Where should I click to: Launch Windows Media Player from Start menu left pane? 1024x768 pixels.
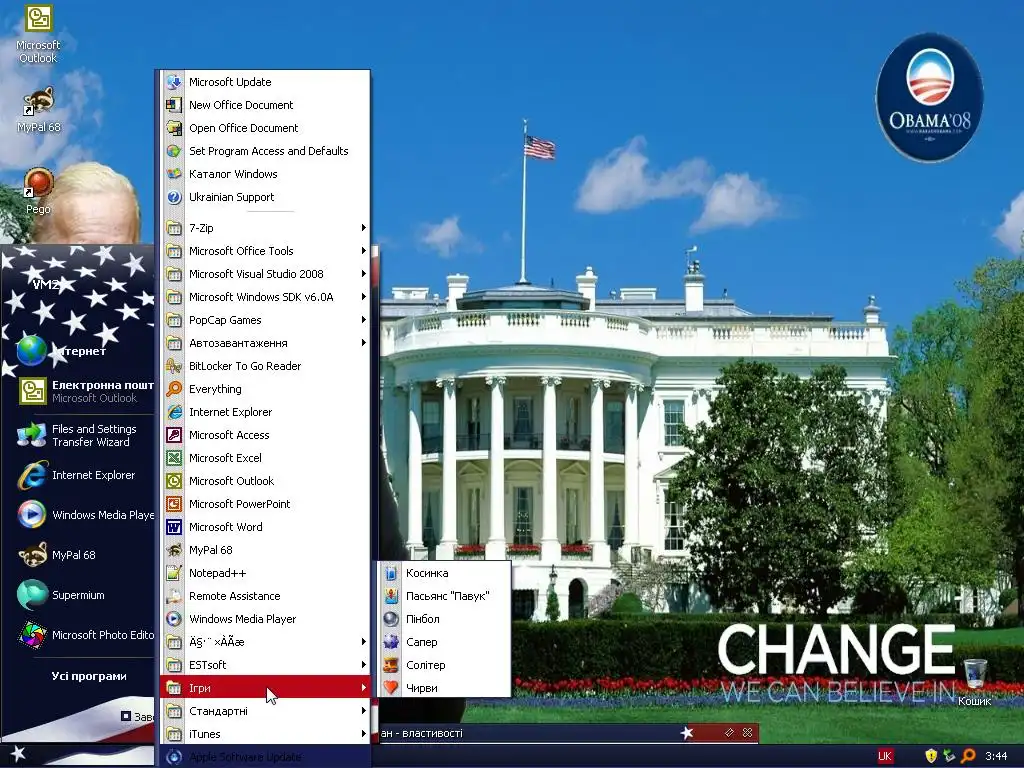pos(85,515)
